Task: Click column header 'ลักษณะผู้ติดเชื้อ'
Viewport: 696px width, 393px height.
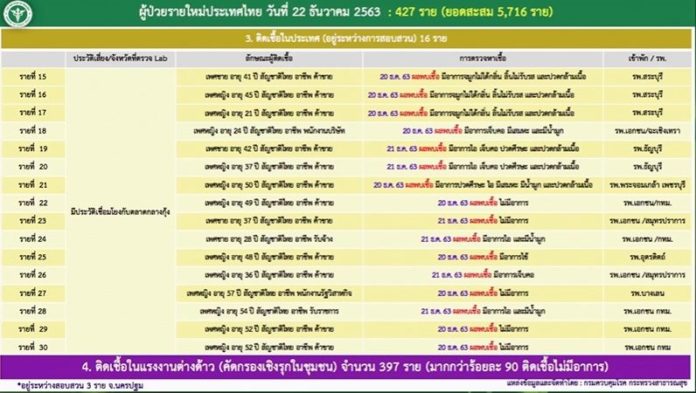Action: pos(269,59)
